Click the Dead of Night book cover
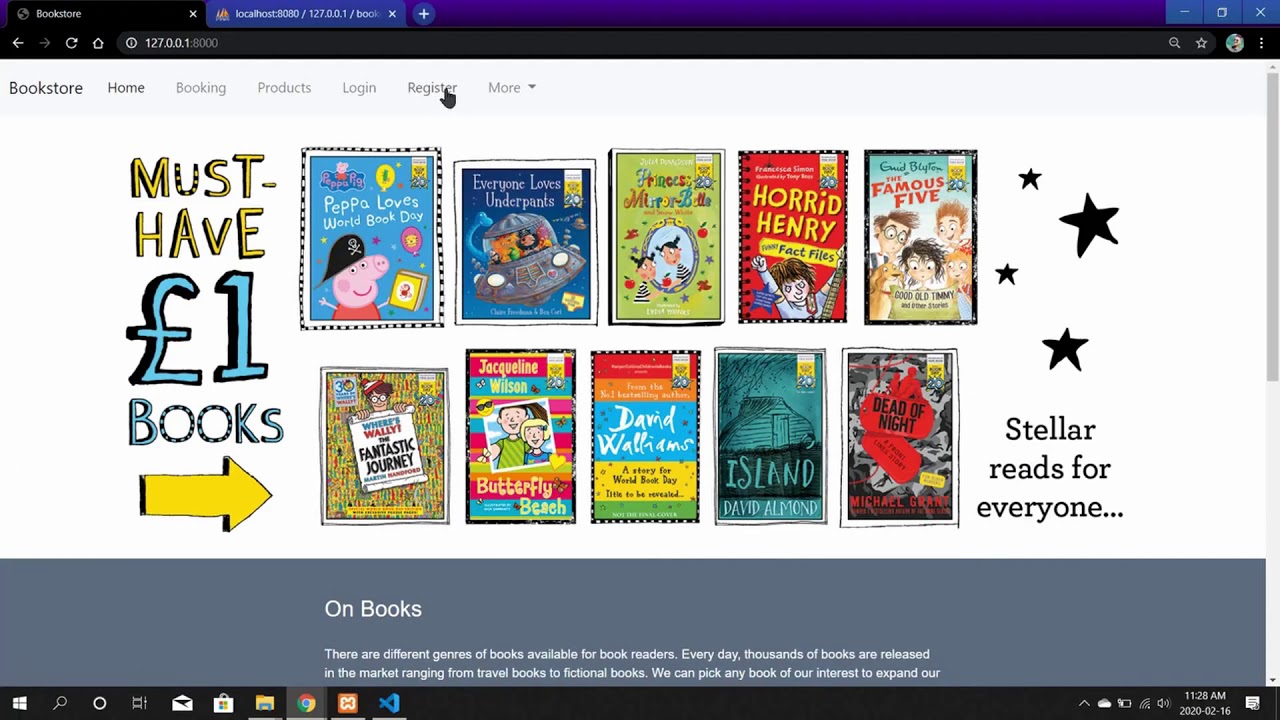 [x=900, y=436]
